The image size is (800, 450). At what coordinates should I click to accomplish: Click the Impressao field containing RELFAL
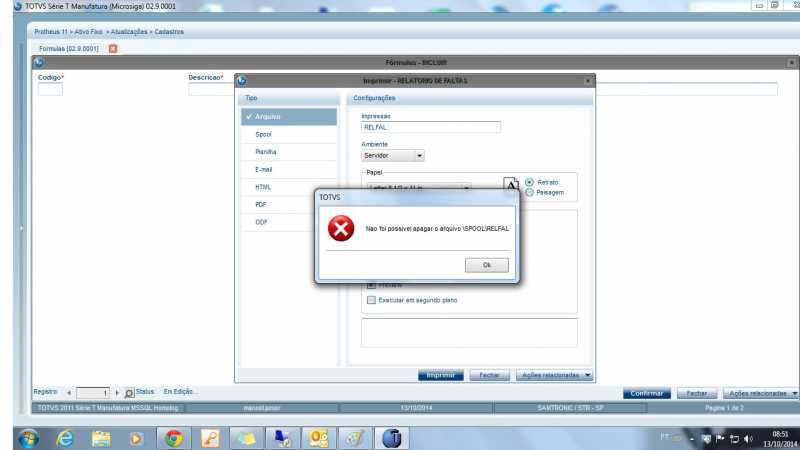431,127
